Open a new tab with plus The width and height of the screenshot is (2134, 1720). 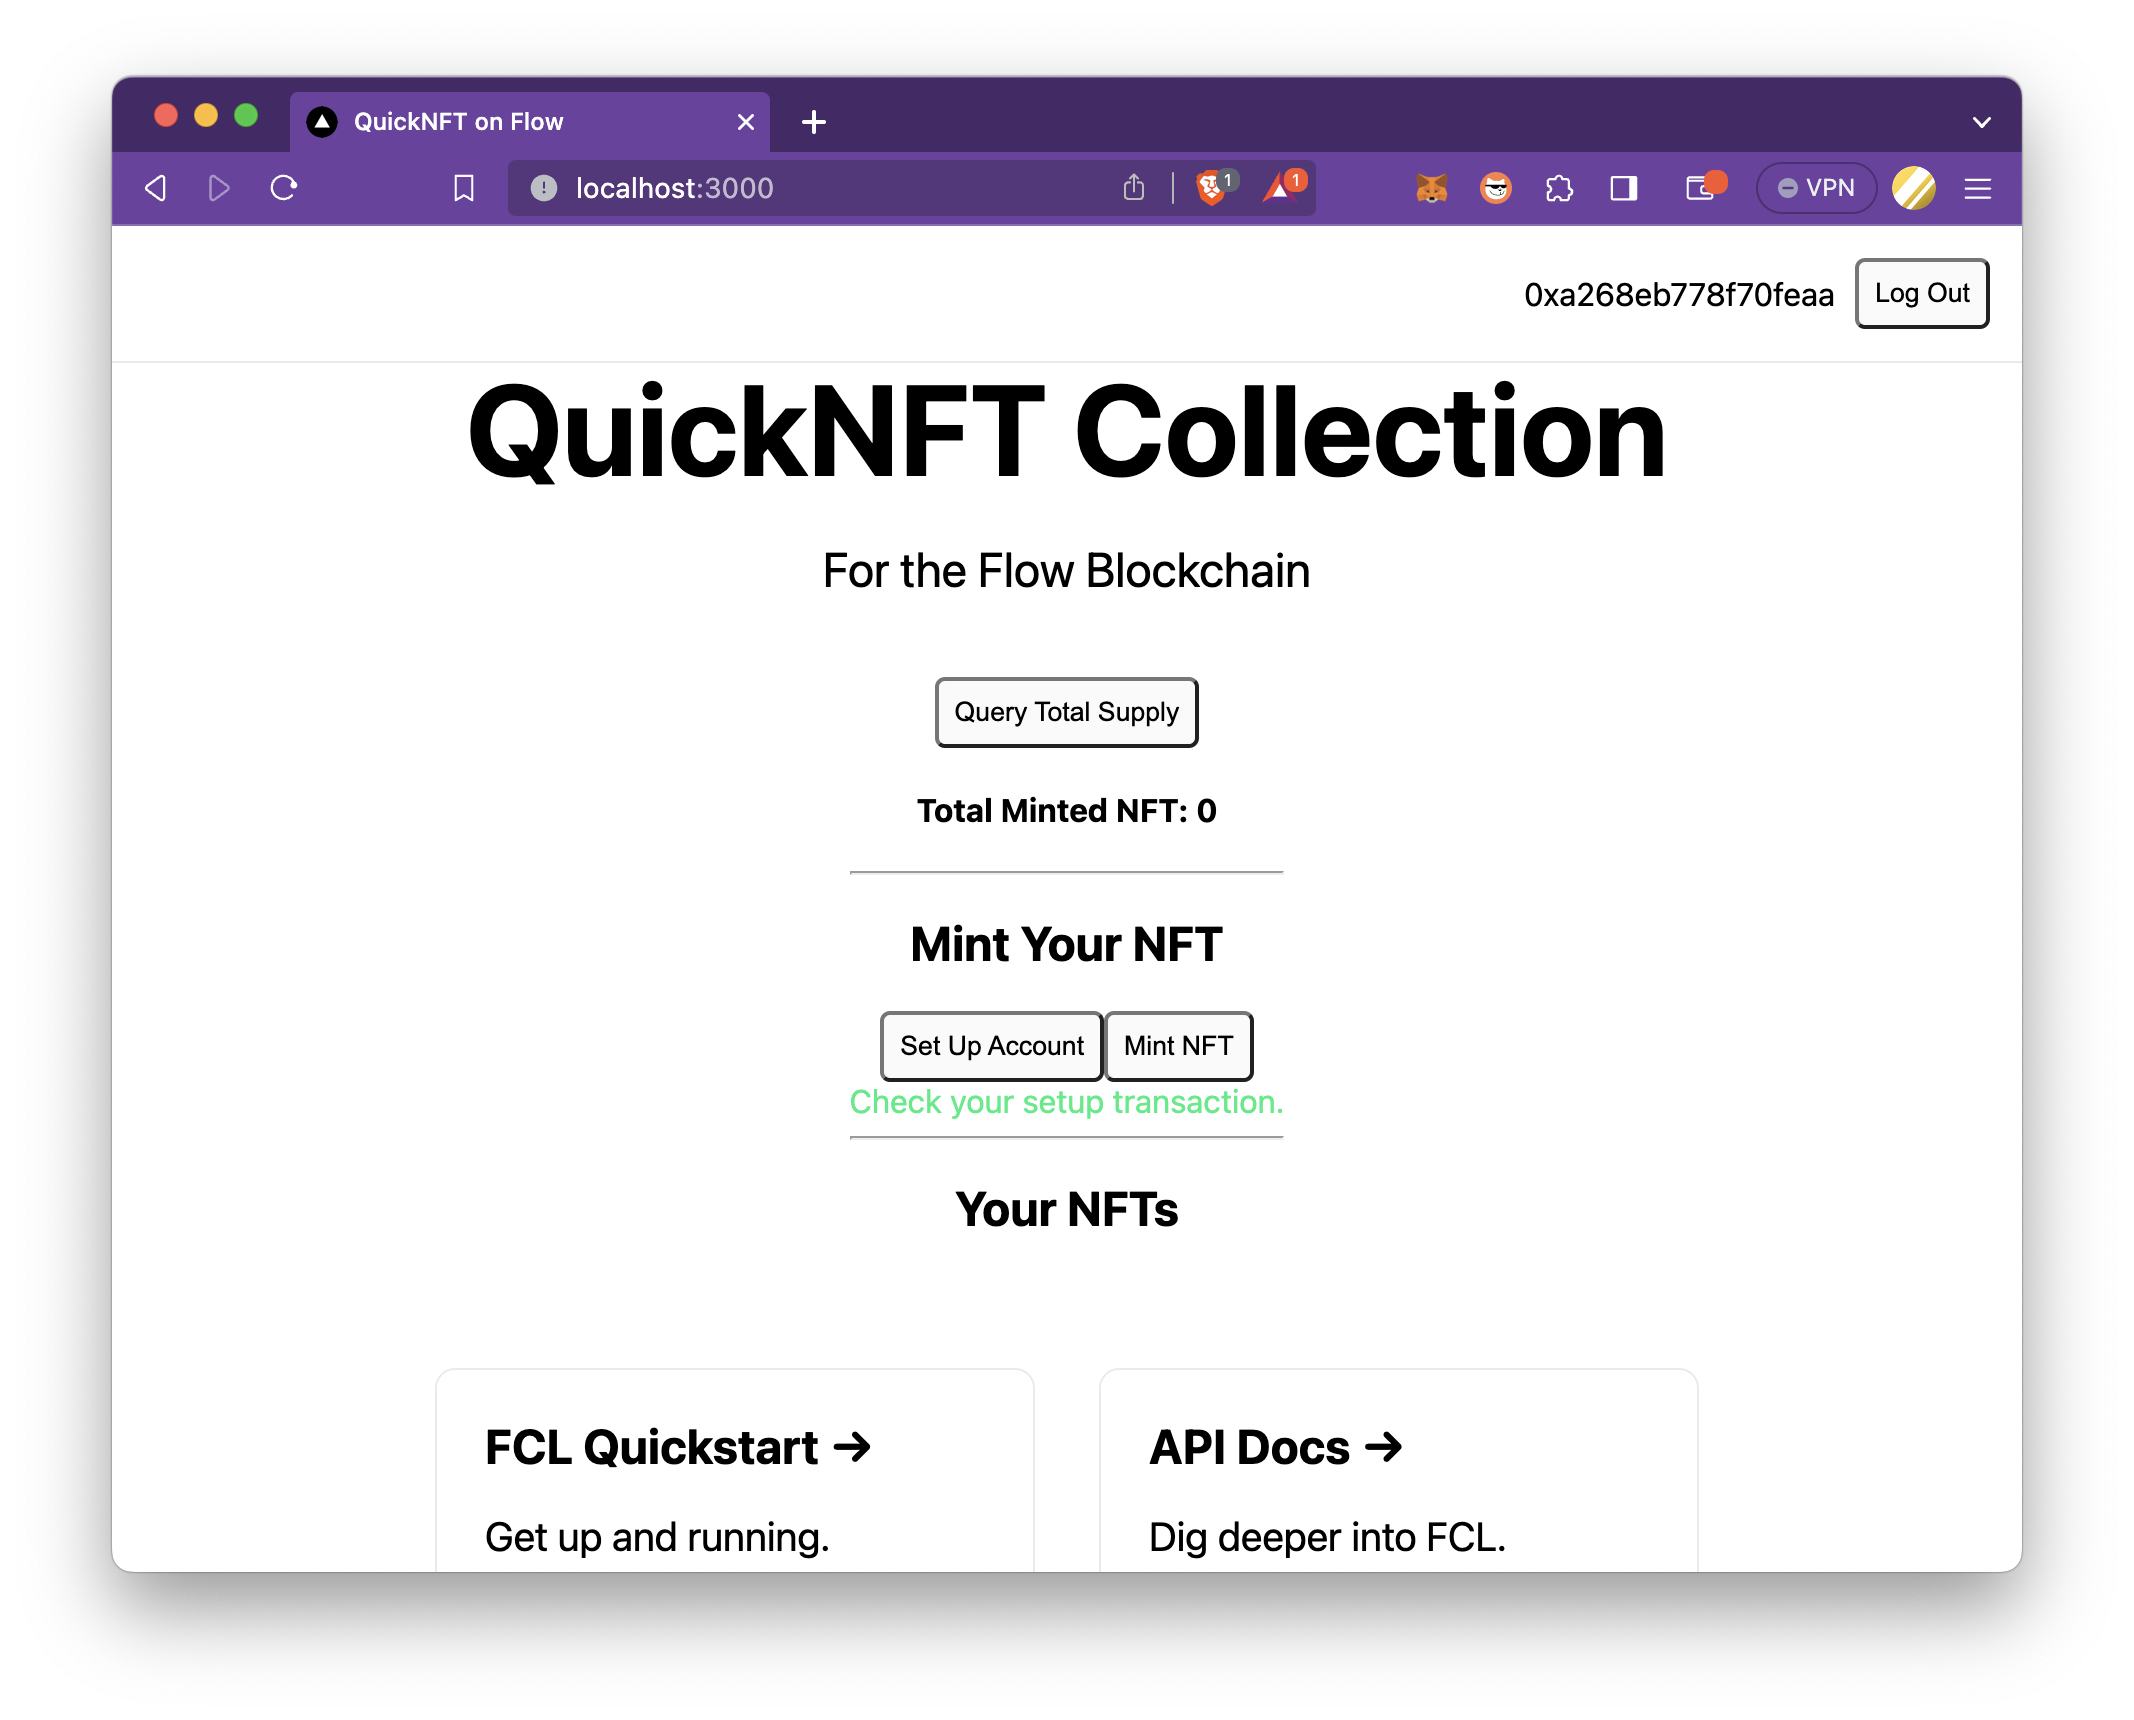(x=814, y=122)
